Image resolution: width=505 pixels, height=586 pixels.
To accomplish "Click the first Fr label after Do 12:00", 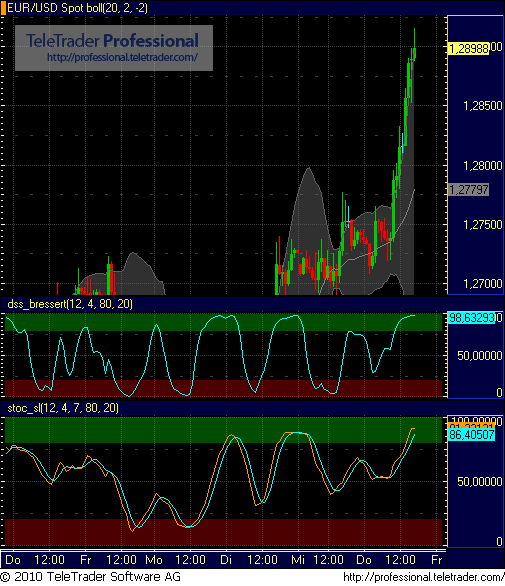I will point(86,560).
